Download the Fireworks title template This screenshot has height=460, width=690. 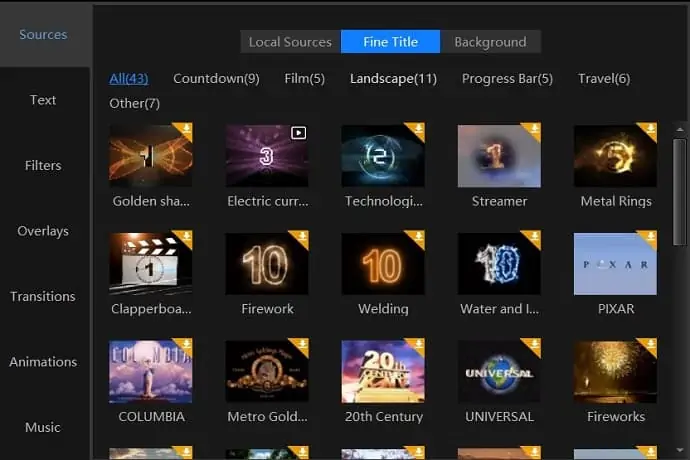[650, 345]
